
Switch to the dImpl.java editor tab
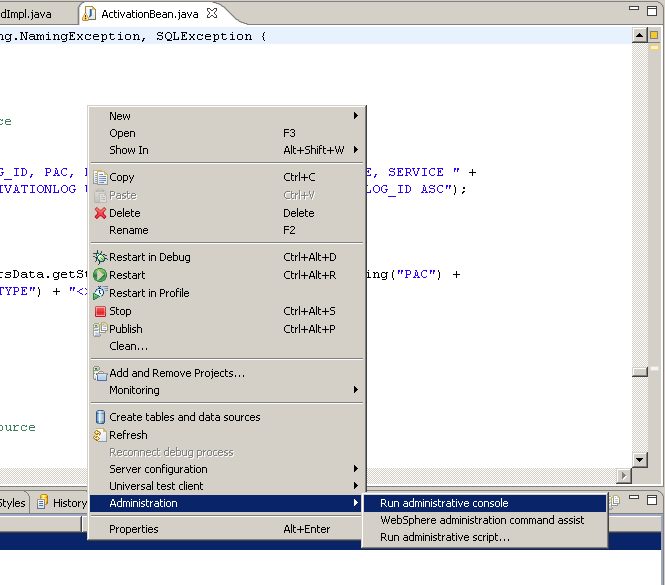click(26, 14)
